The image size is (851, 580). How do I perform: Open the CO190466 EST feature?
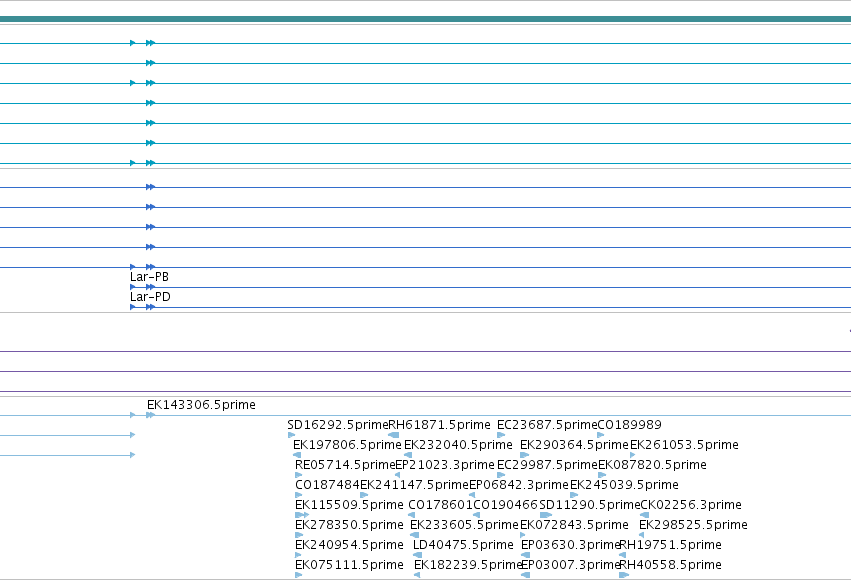[505, 505]
